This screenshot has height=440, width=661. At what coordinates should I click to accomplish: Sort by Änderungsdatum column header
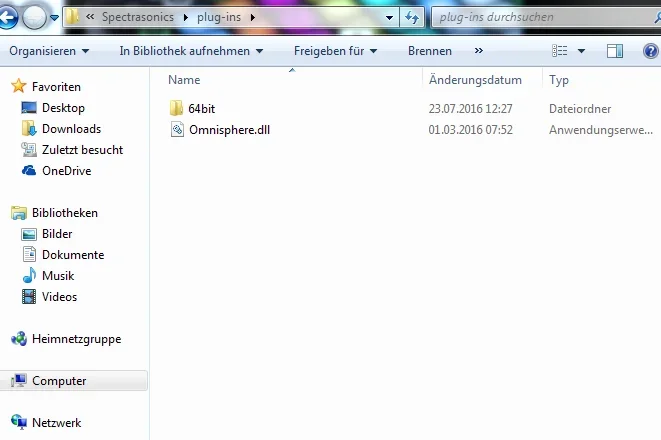(x=475, y=80)
